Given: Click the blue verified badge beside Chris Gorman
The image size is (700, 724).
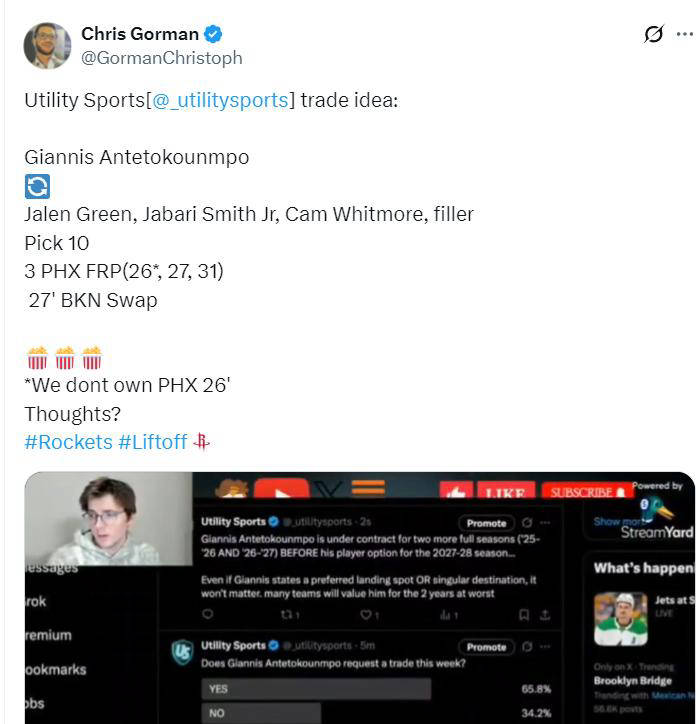Looking at the screenshot, I should tap(213, 34).
